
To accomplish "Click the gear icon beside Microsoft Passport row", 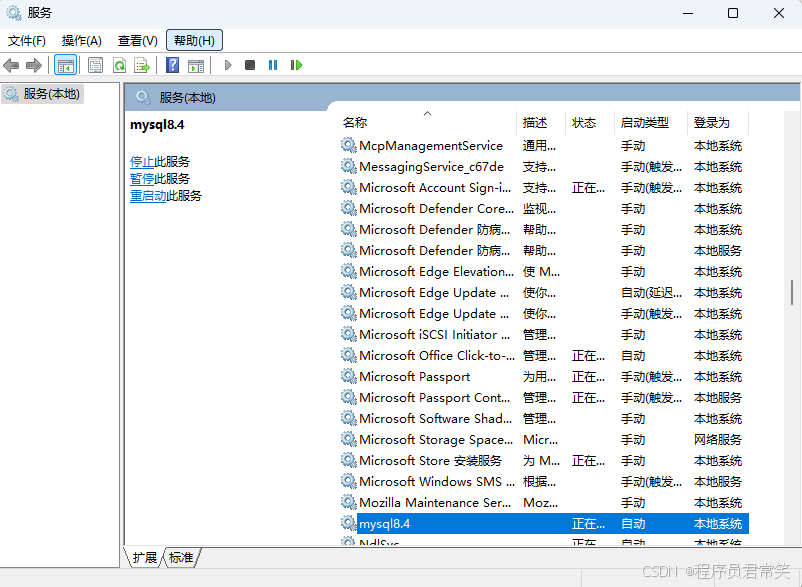I will tap(349, 377).
